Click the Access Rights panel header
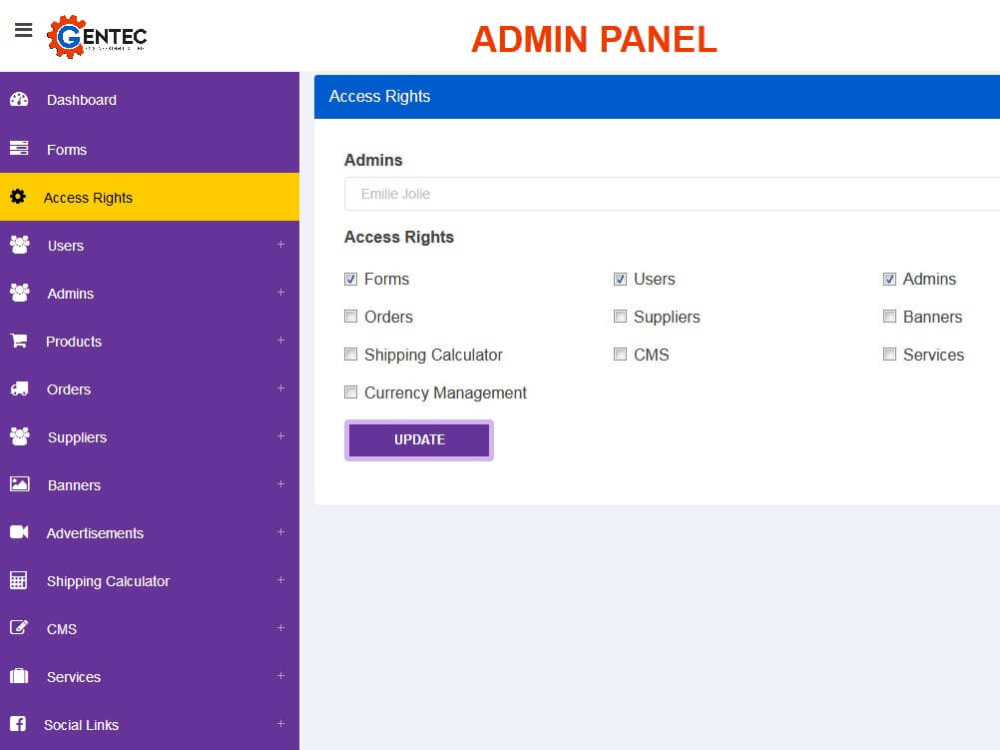Screen dimensions: 1000x750 [x=657, y=96]
